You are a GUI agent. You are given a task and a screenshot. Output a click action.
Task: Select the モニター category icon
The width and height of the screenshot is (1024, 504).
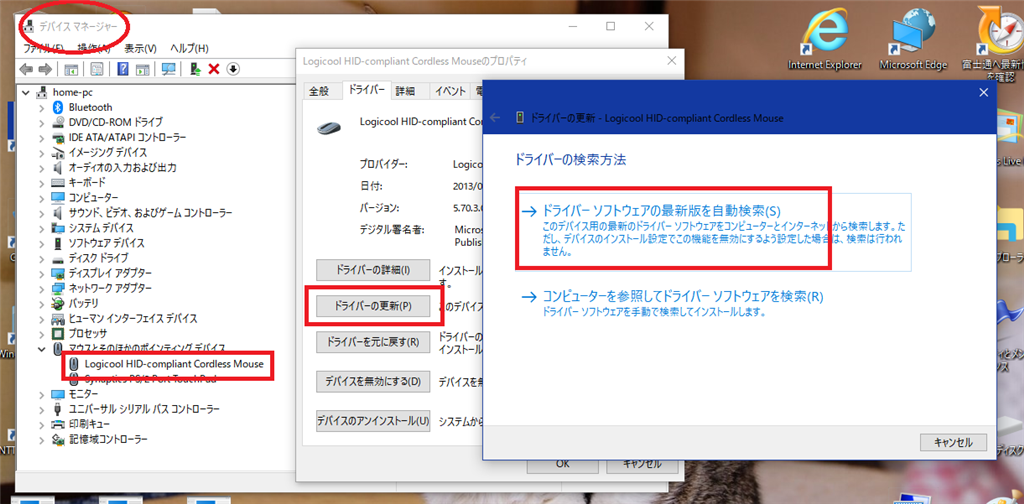[x=57, y=394]
